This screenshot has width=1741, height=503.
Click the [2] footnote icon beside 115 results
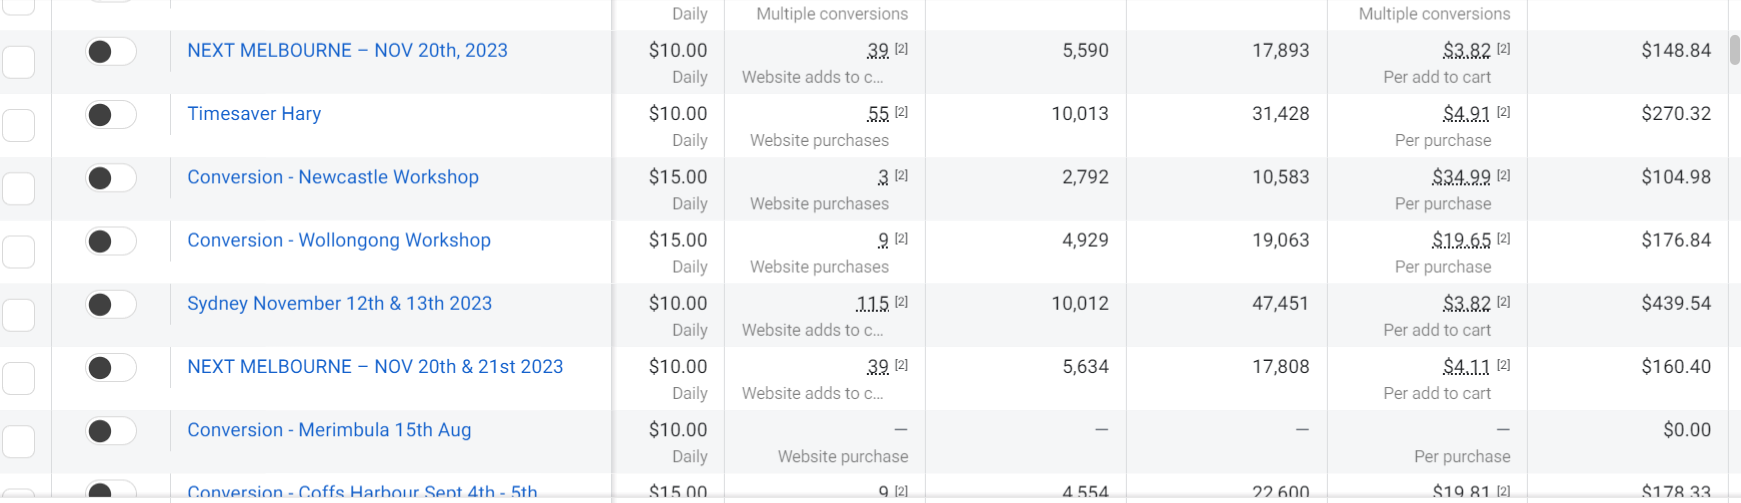coord(901,301)
